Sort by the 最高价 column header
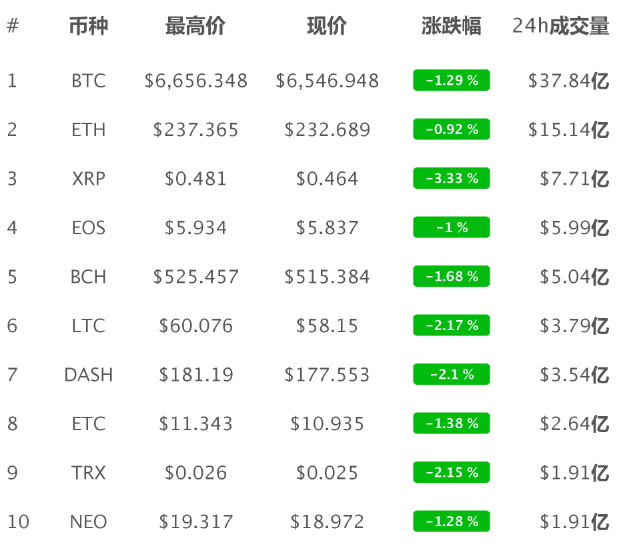This screenshot has width=621, height=544. pos(195,26)
